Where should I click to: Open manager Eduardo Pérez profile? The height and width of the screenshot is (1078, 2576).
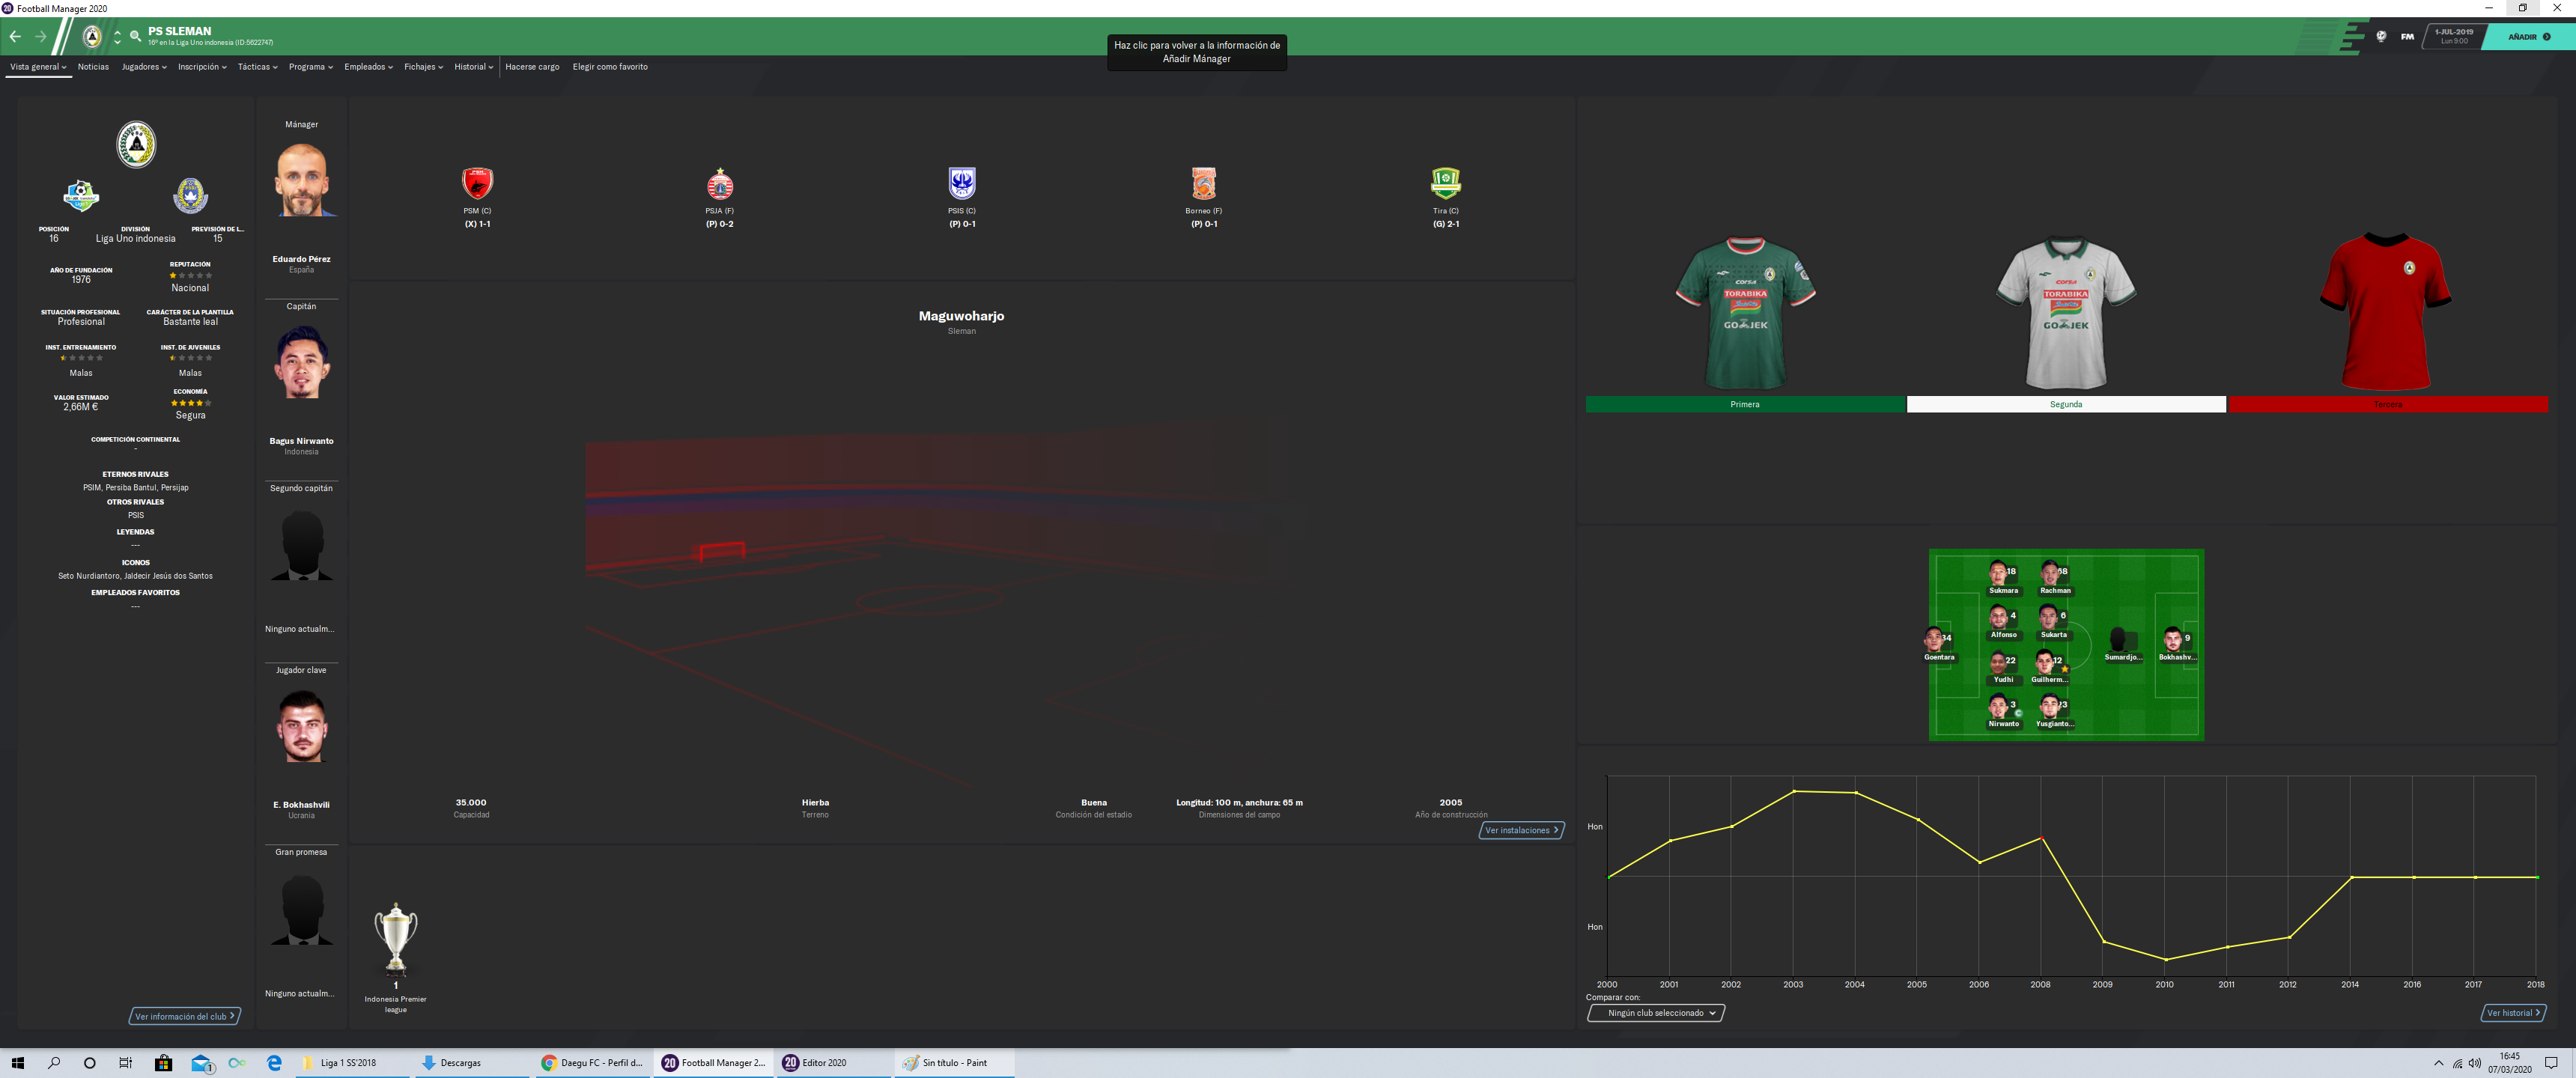coord(301,259)
